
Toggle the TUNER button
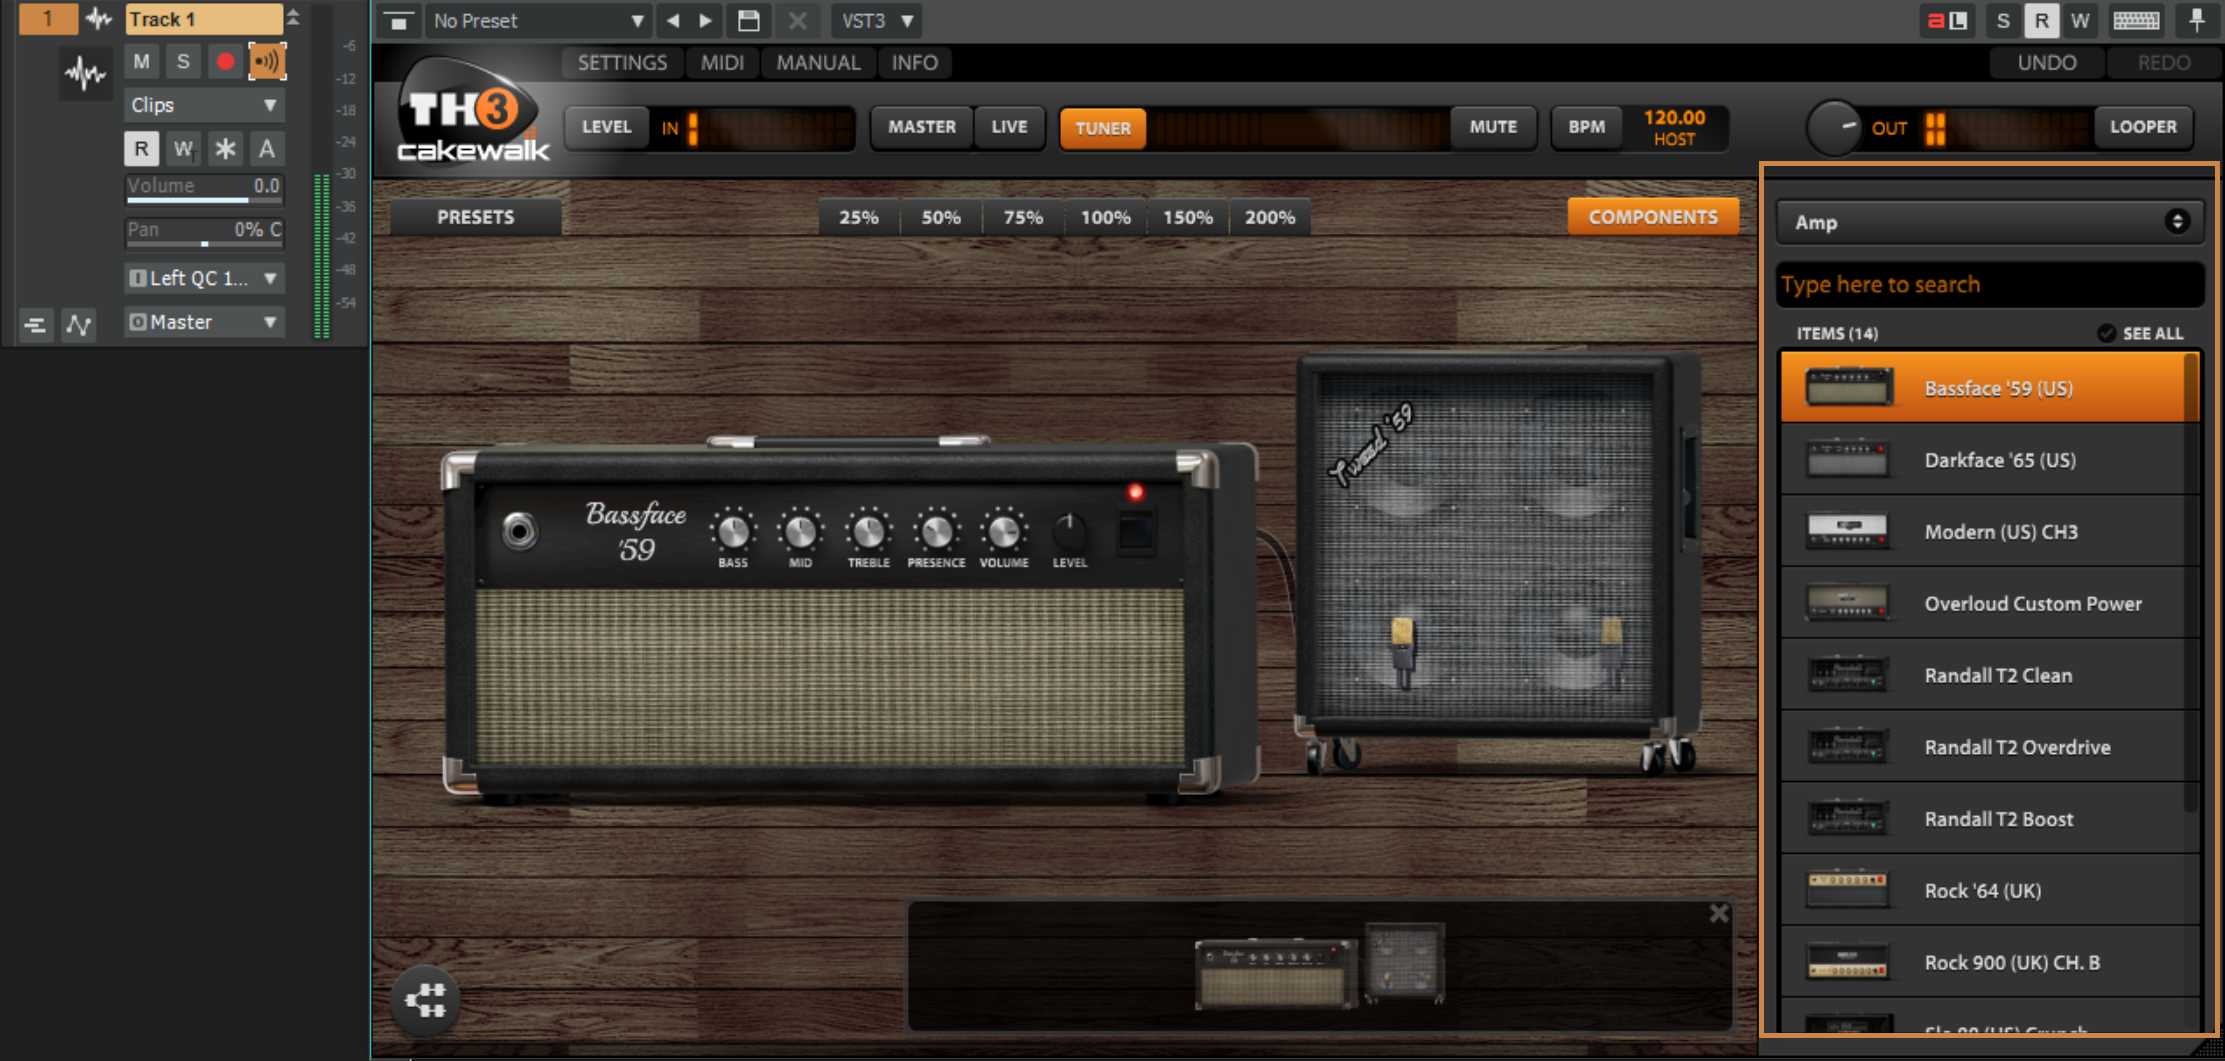click(1103, 128)
